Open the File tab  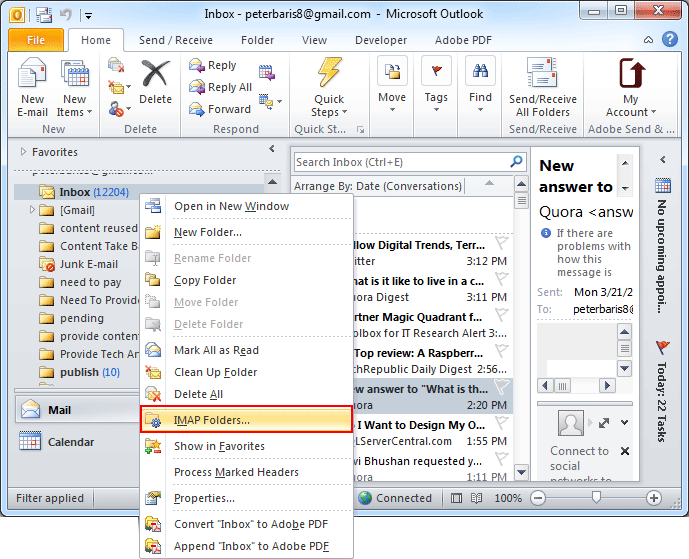coord(36,40)
